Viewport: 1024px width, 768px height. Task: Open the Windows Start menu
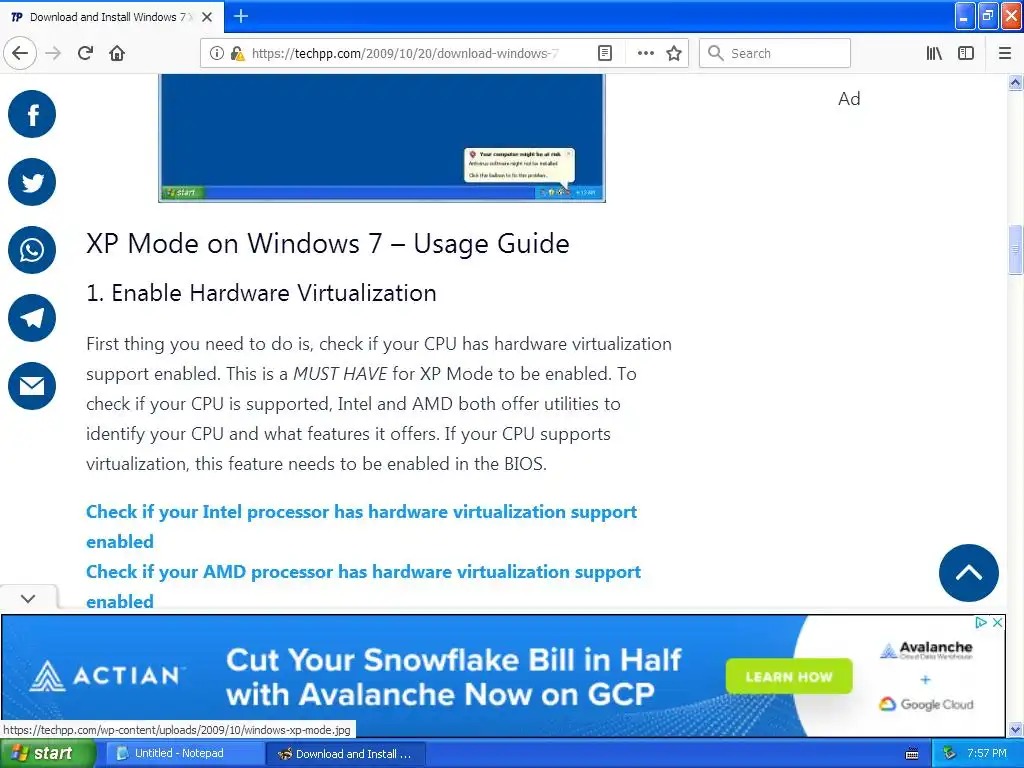coord(46,754)
